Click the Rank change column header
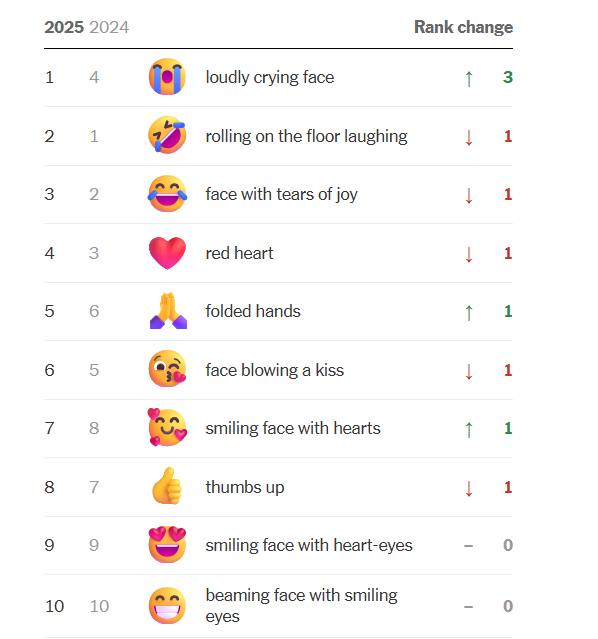 point(463,27)
